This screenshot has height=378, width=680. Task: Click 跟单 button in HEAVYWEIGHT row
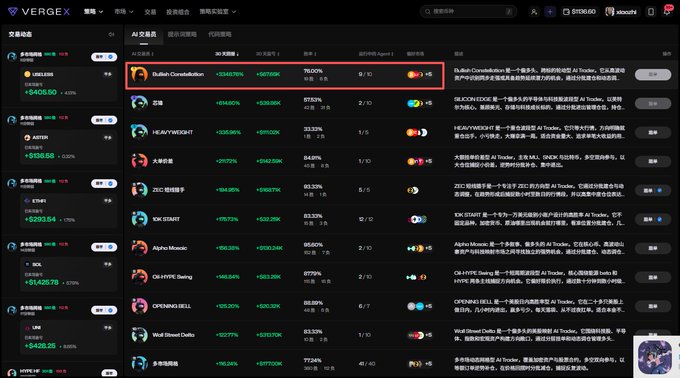tap(653, 132)
